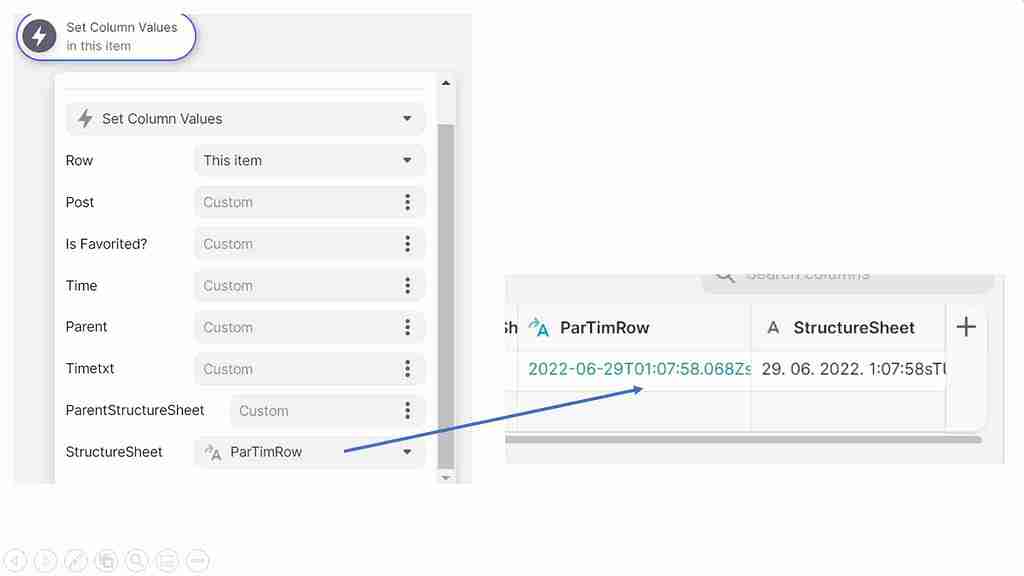Screen dimensions: 1024x576
Task: Click the cell 29. 06. 2022. 1:07:58
Action: pos(848,370)
